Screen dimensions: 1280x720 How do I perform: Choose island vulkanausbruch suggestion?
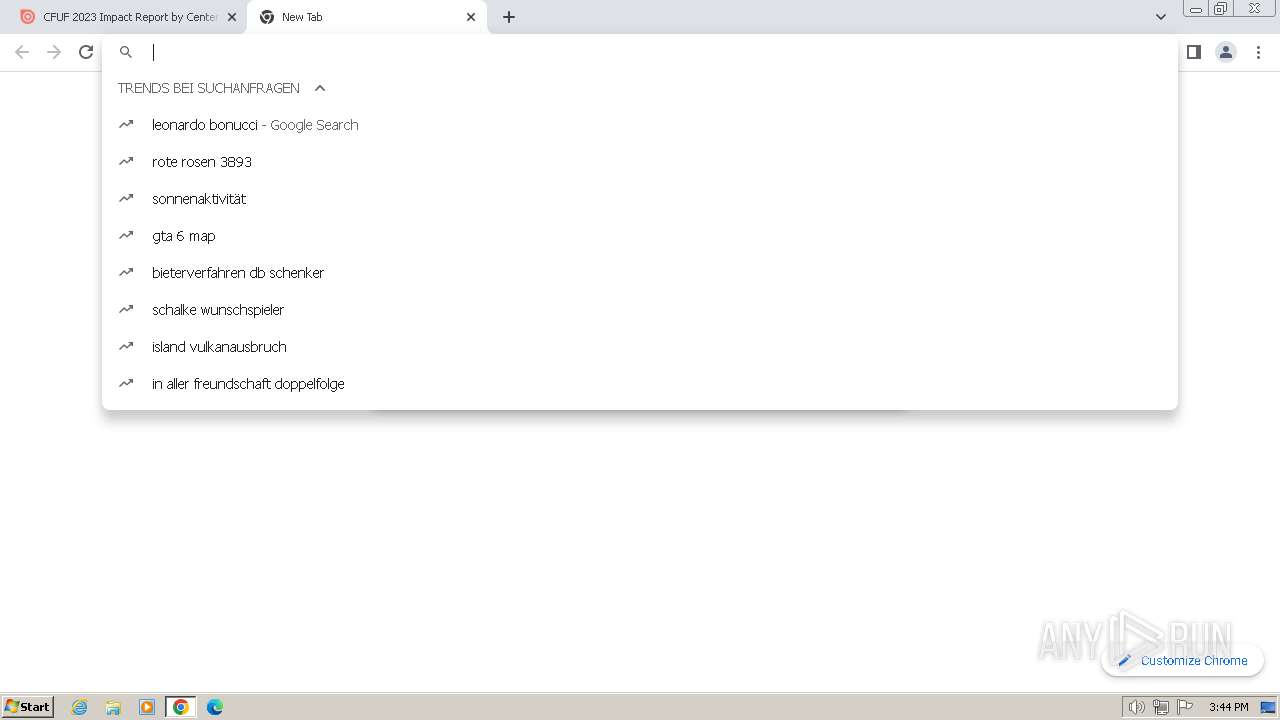point(640,347)
